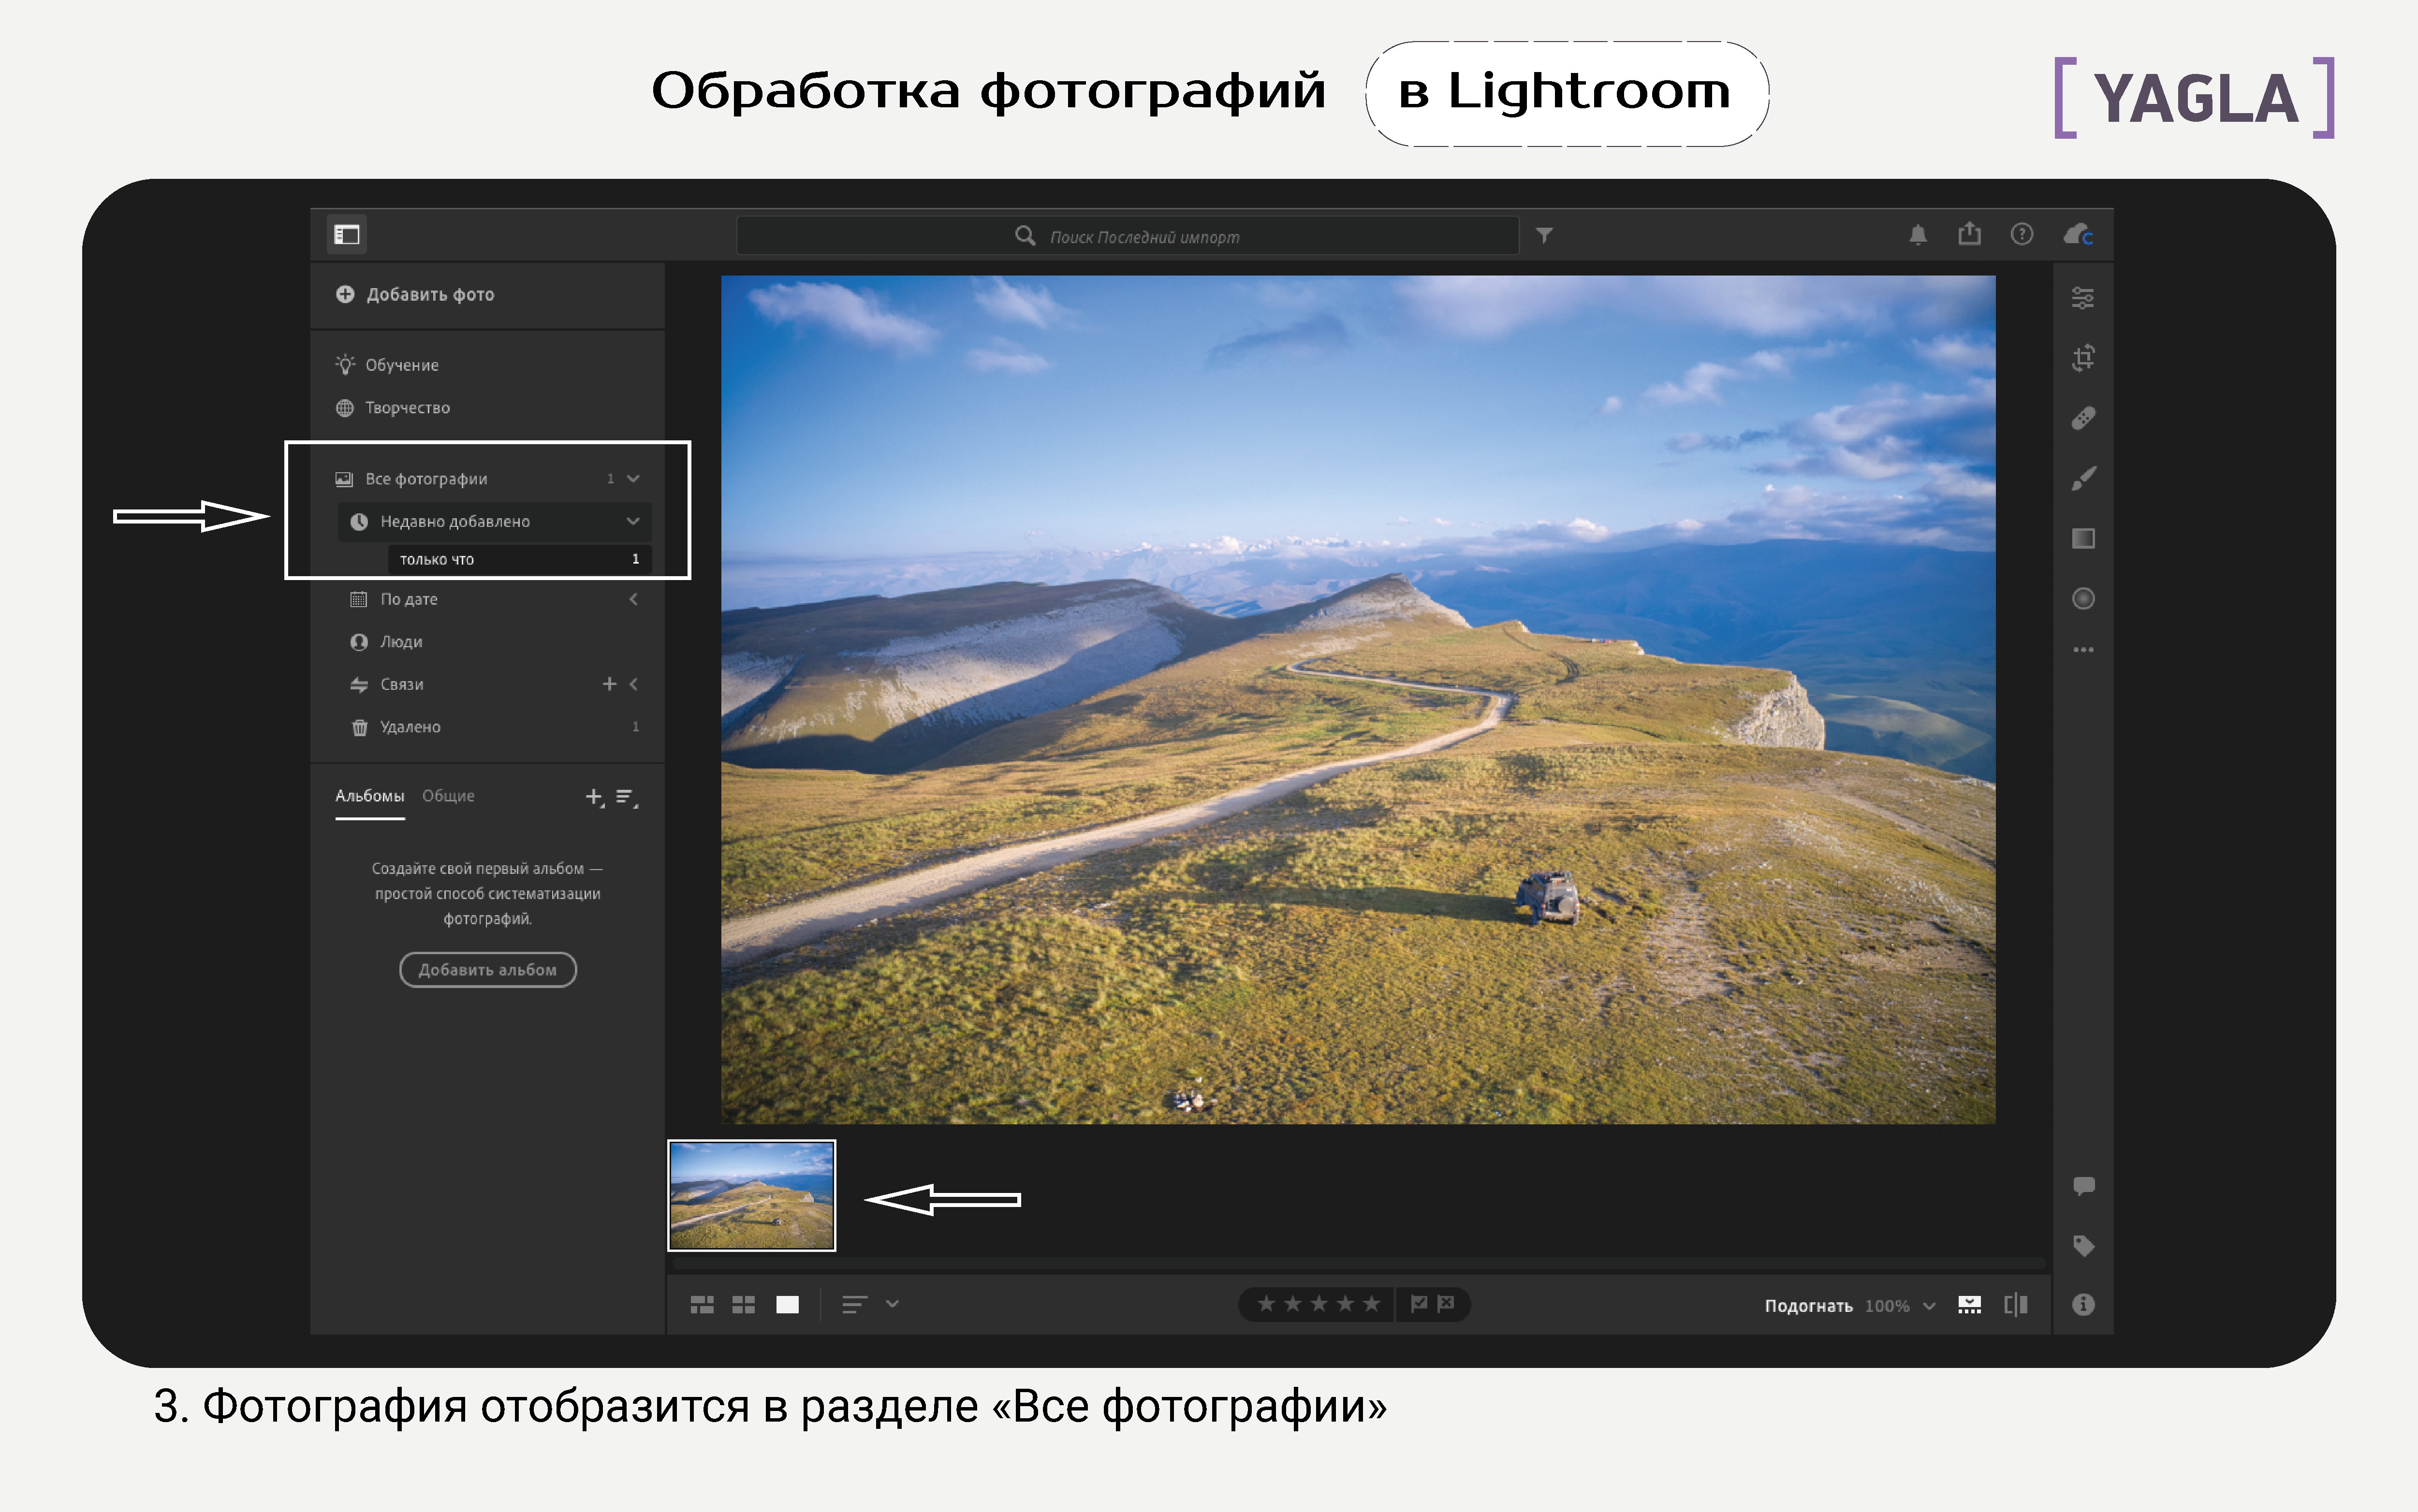The image size is (2418, 1512).
Task: Open the sort order icon
Action: pos(854,1304)
